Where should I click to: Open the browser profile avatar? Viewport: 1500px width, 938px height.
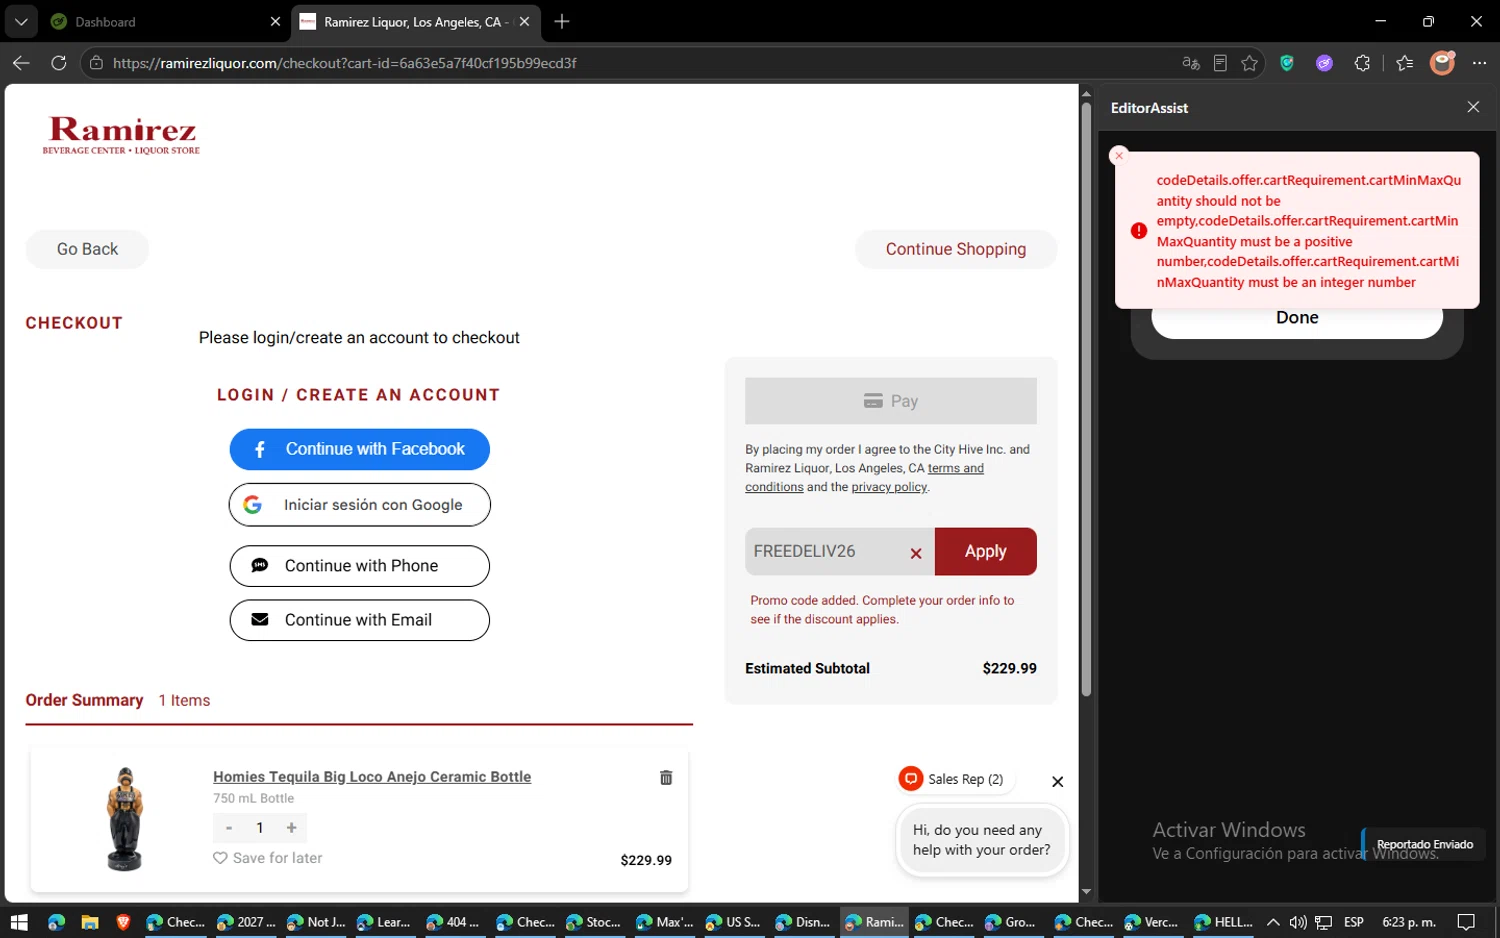(1442, 63)
